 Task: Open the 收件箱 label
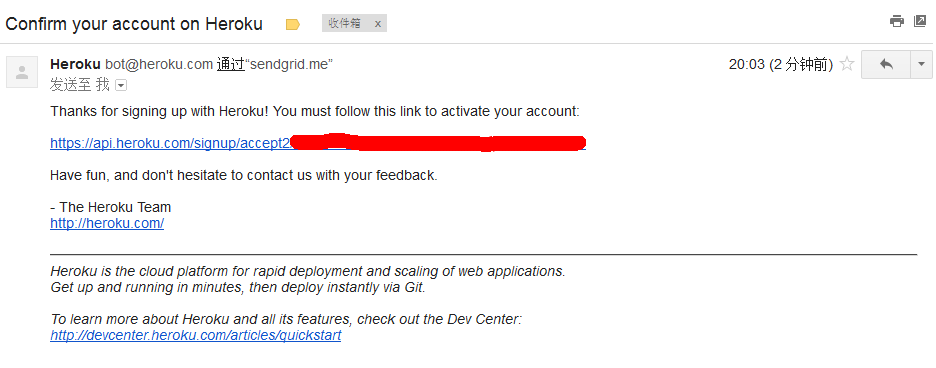click(345, 24)
